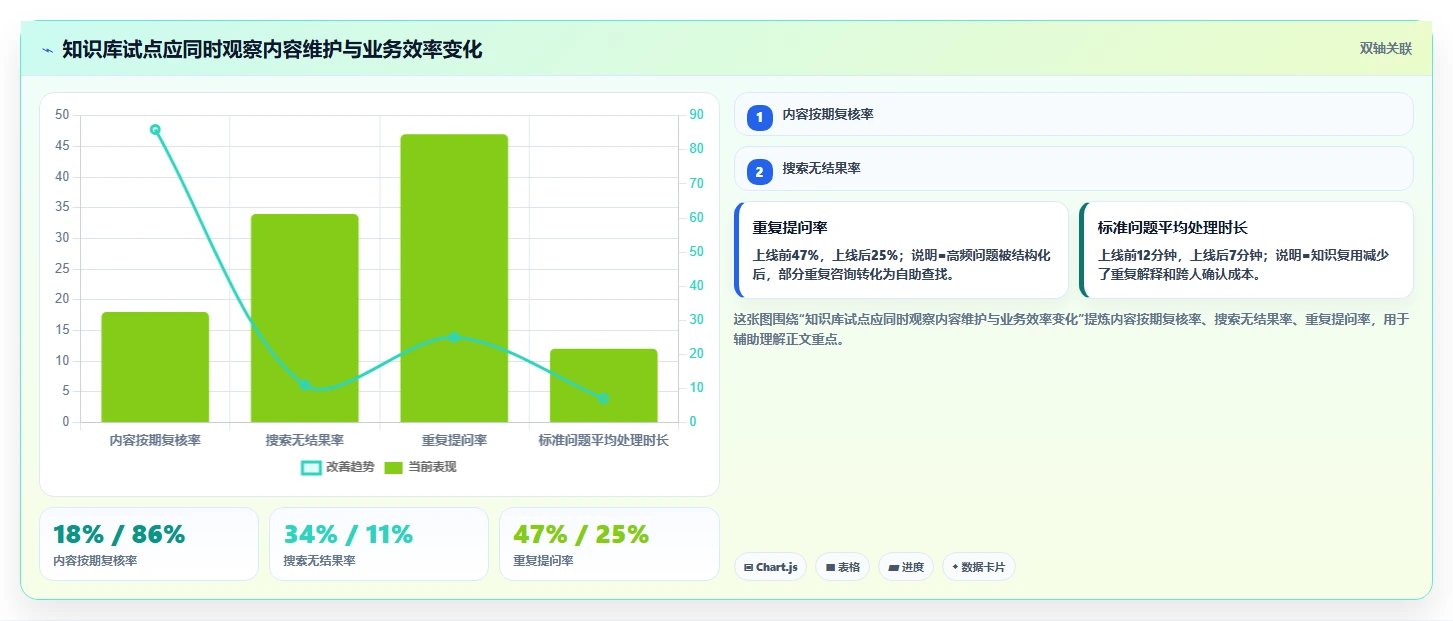Screen dimensions: 1453x621
Task: Click the green bar for 标准问题平均处理时长
Action: coord(603,385)
